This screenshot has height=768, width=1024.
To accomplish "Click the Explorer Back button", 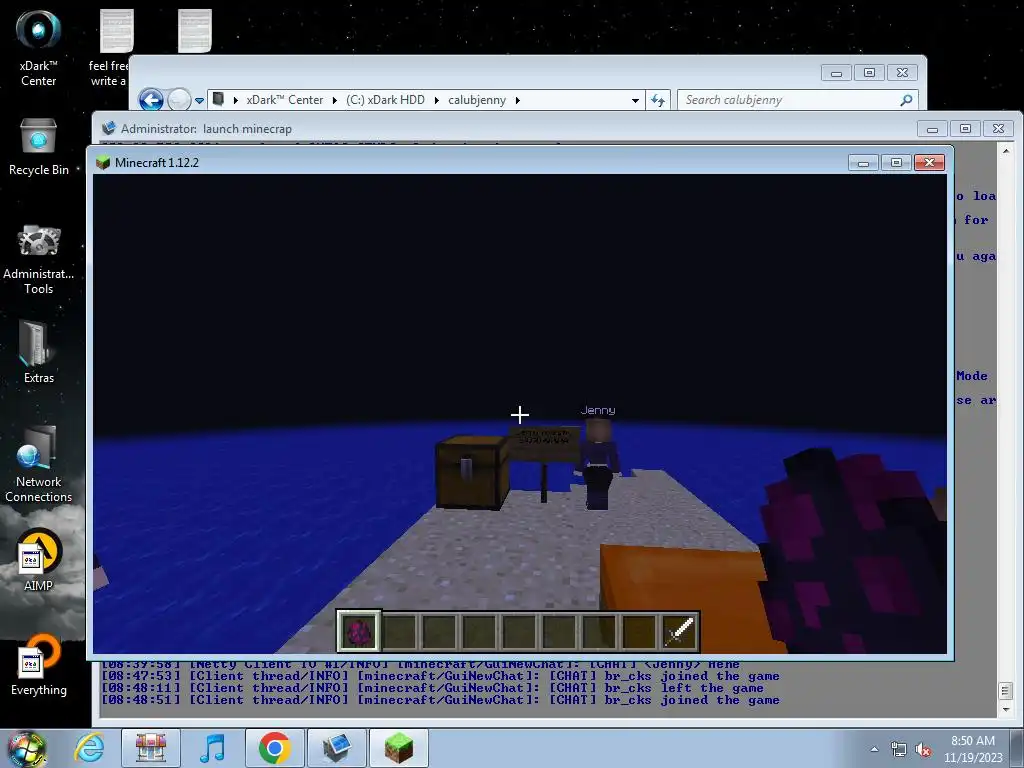I will 151,100.
